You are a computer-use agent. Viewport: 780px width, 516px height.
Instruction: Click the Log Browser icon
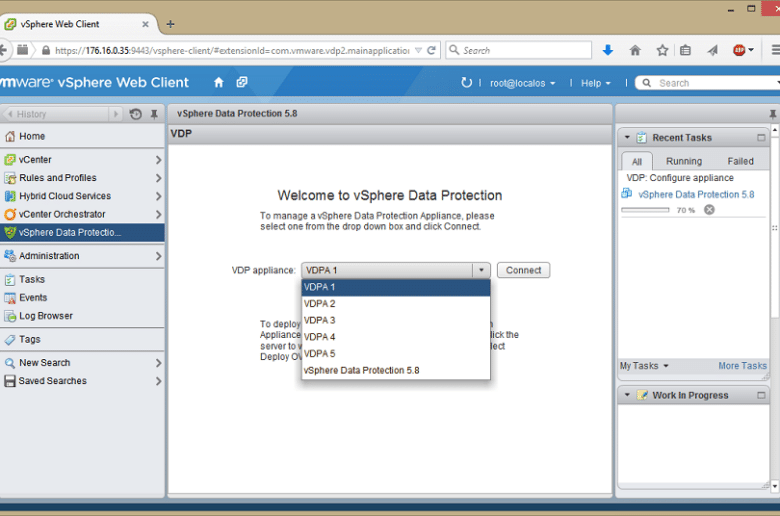10,316
